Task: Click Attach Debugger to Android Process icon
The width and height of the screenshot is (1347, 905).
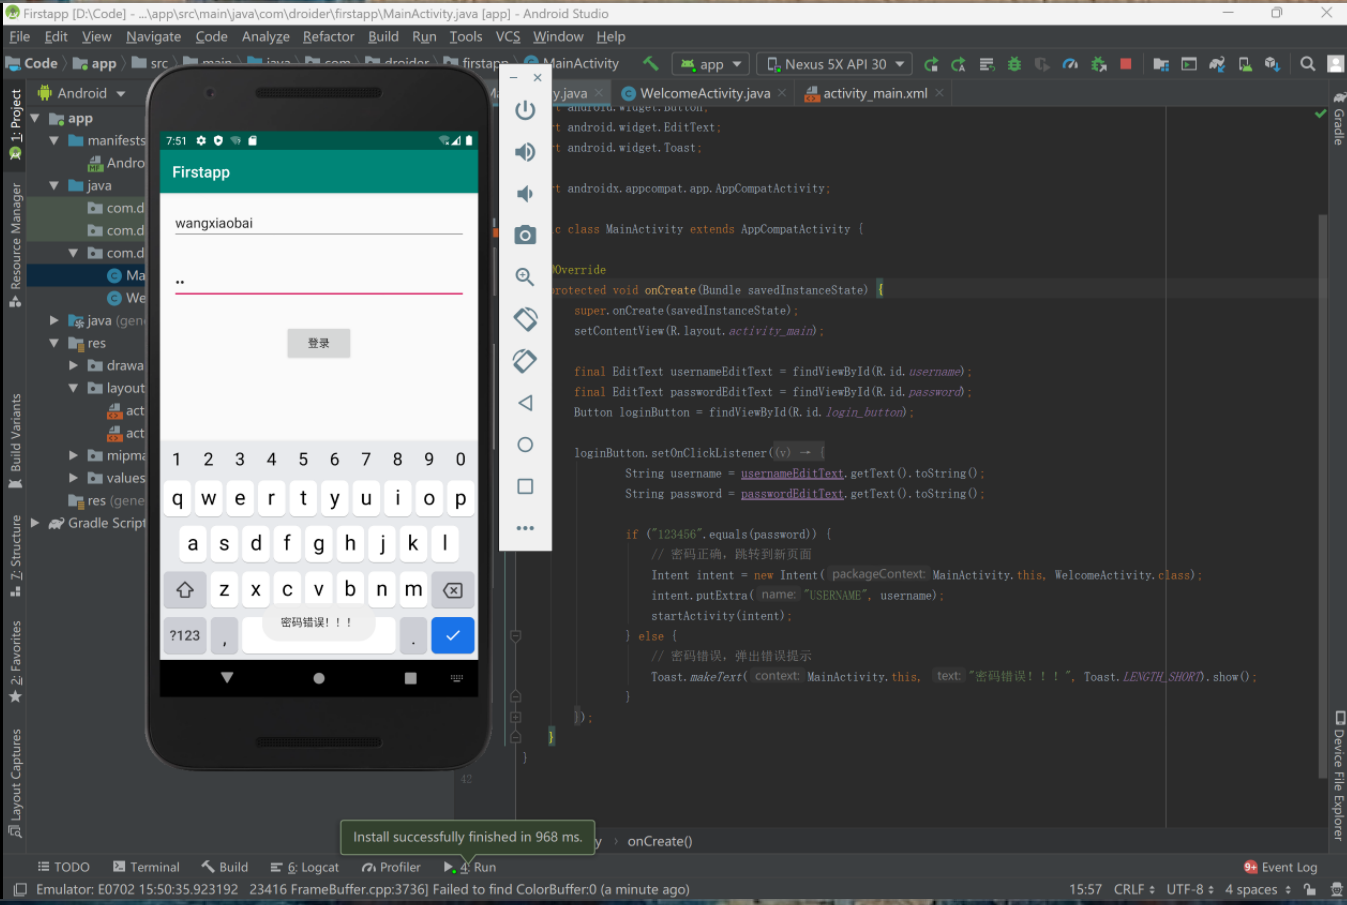Action: pos(1098,64)
